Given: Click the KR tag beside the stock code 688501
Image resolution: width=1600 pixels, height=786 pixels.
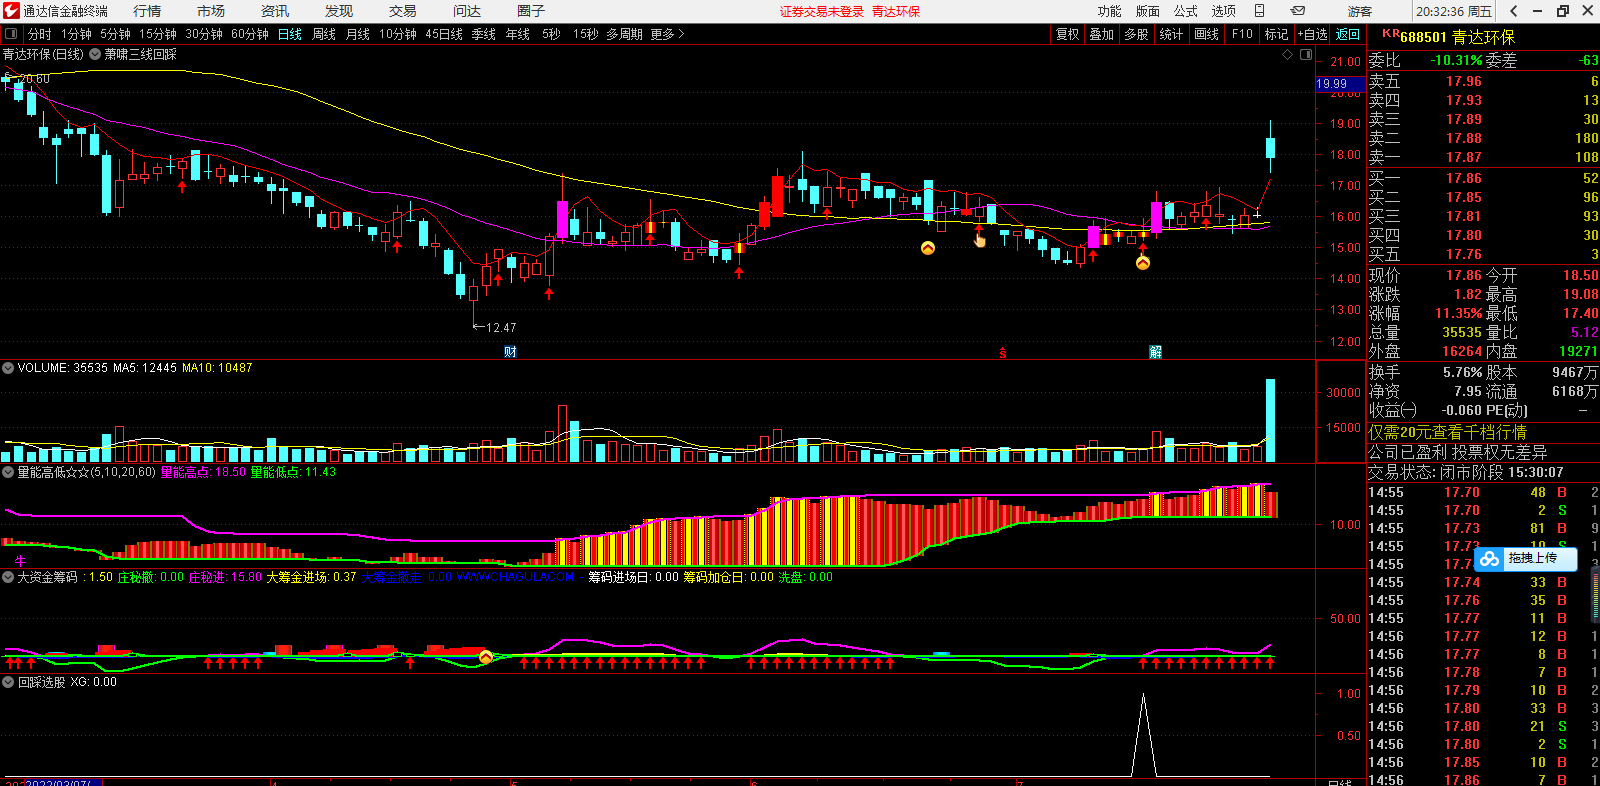Looking at the screenshot, I should click(1390, 34).
